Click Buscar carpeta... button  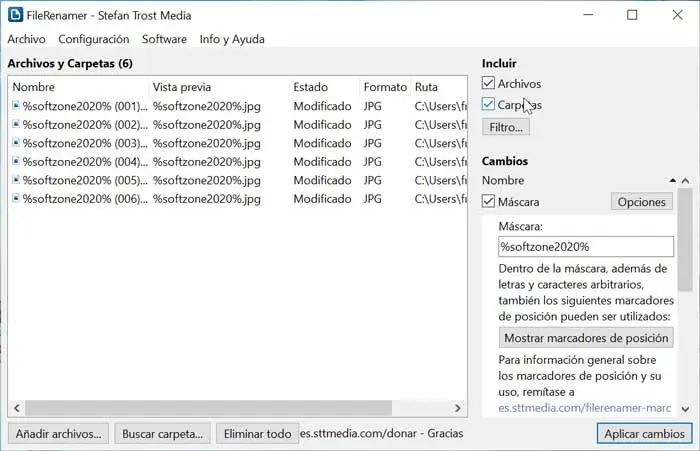[x=162, y=434]
